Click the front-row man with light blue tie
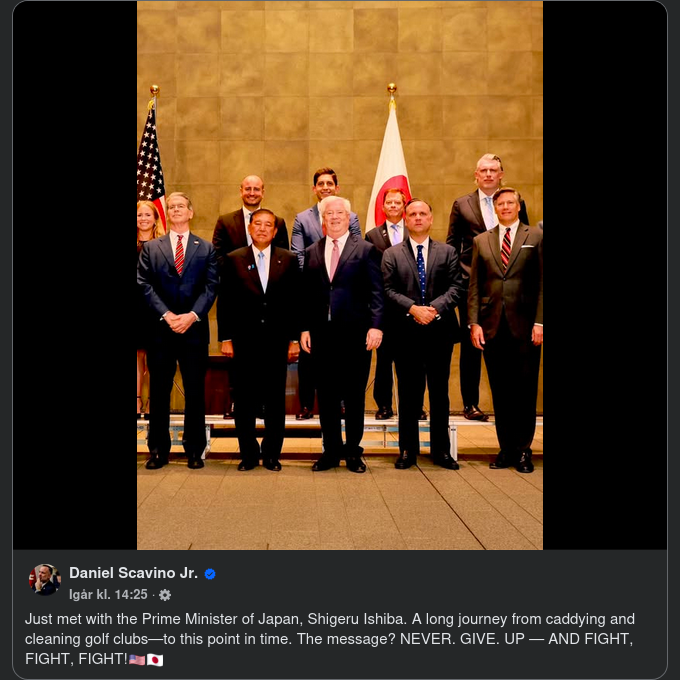This screenshot has height=680, width=680. (260, 338)
